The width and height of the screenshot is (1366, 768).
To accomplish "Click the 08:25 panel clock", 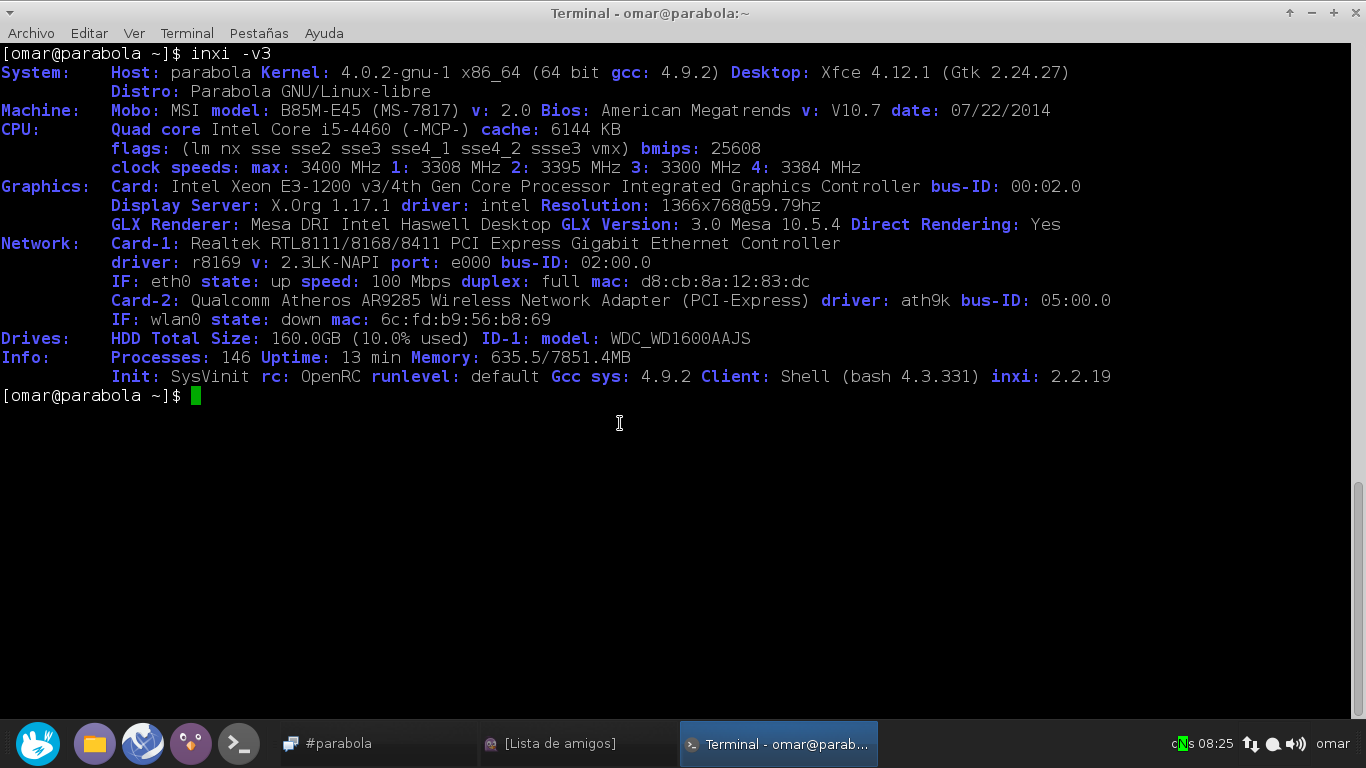I will (1216, 744).
